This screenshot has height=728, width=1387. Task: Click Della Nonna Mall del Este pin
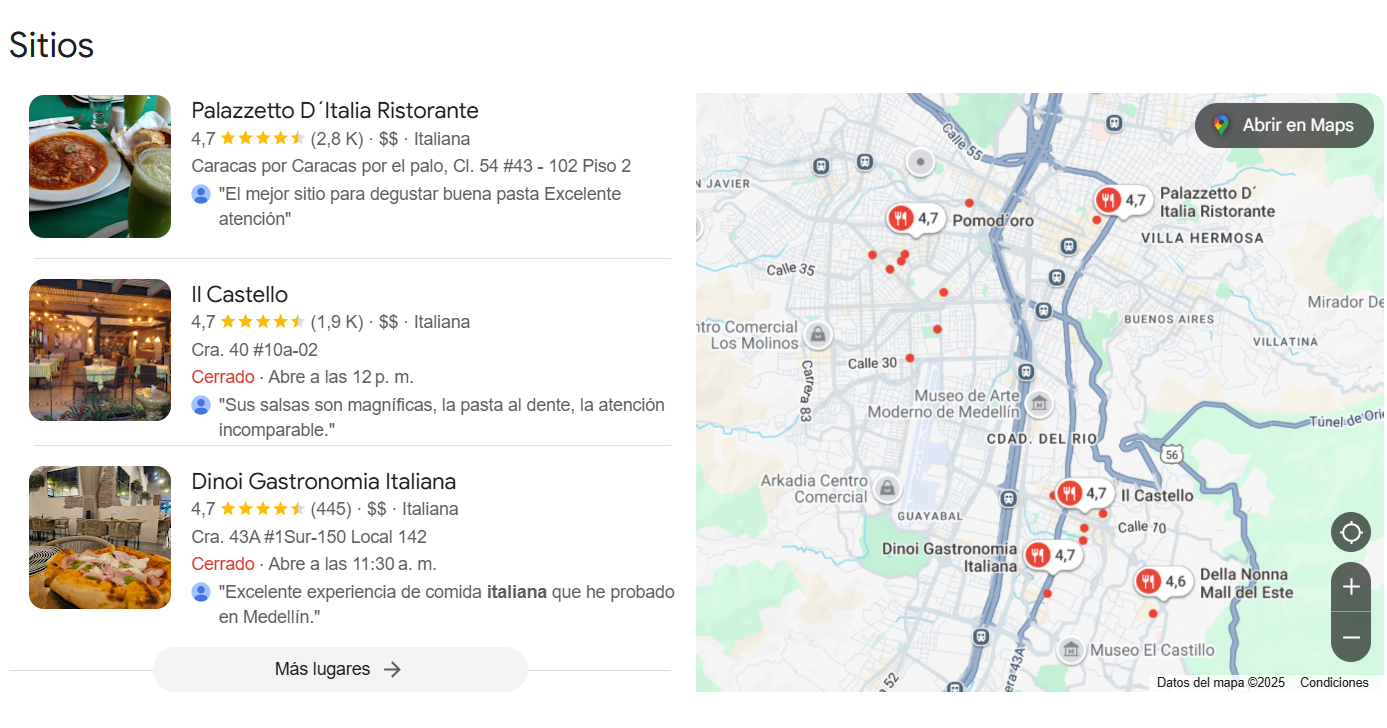[1149, 581]
